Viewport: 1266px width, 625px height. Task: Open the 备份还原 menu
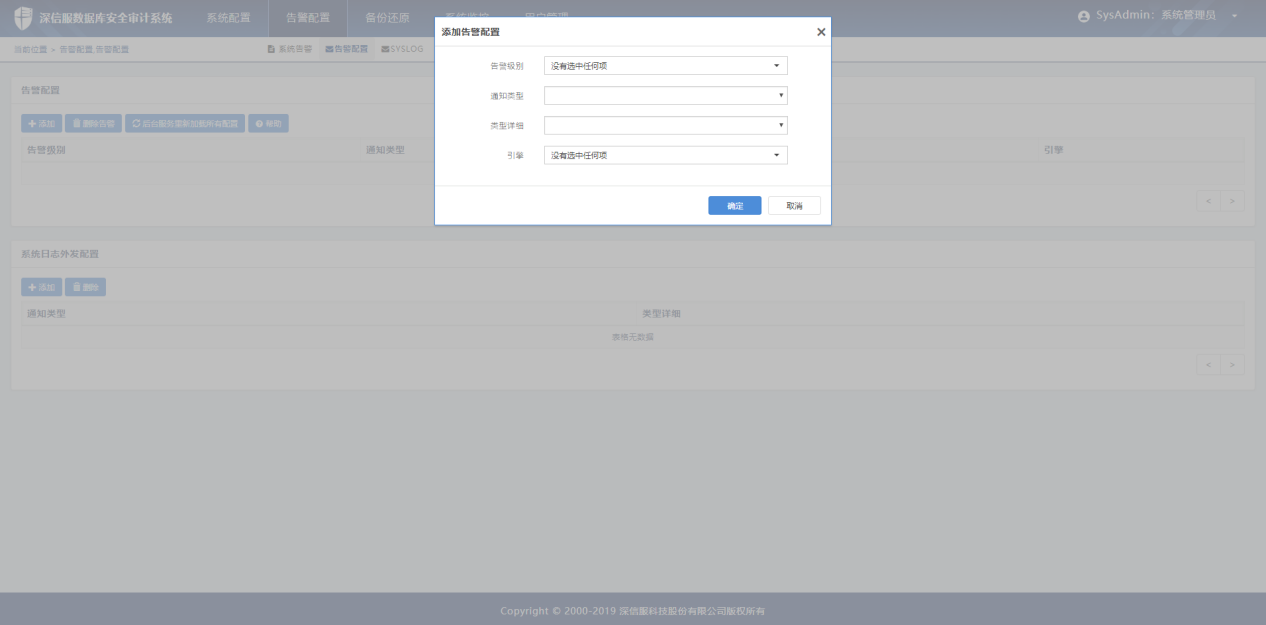pos(387,18)
